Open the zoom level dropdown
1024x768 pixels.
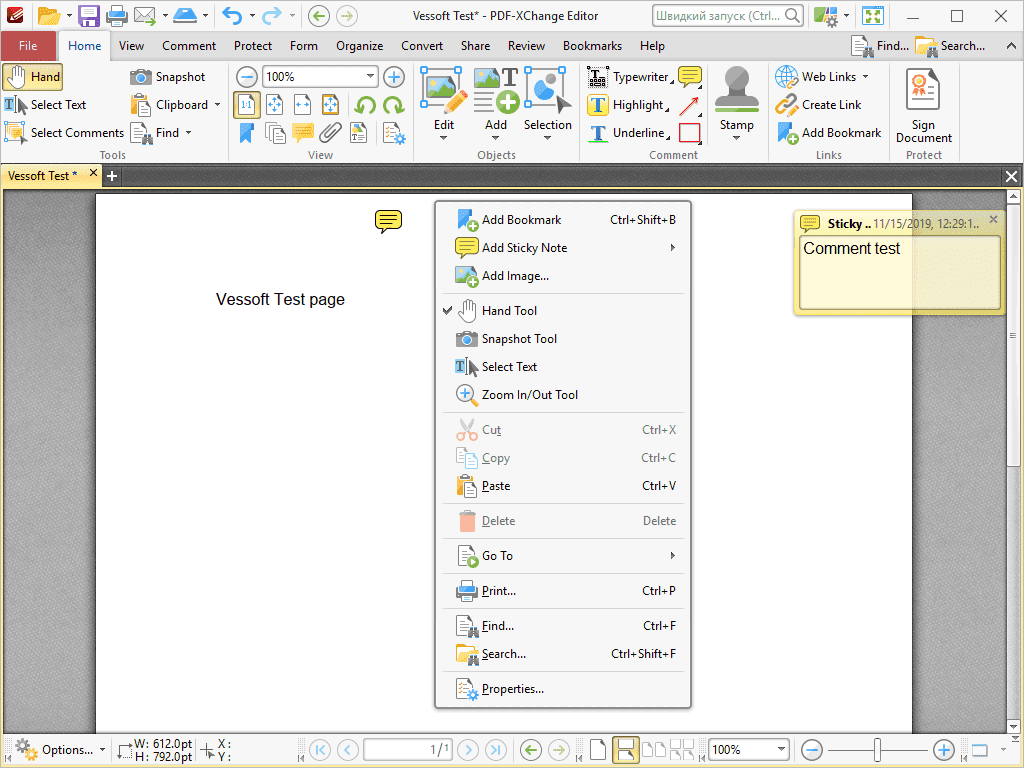point(369,76)
